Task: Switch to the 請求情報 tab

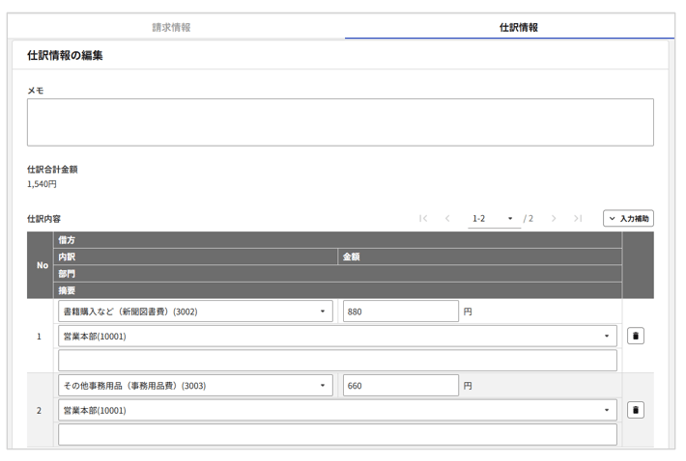Action: coord(172,27)
